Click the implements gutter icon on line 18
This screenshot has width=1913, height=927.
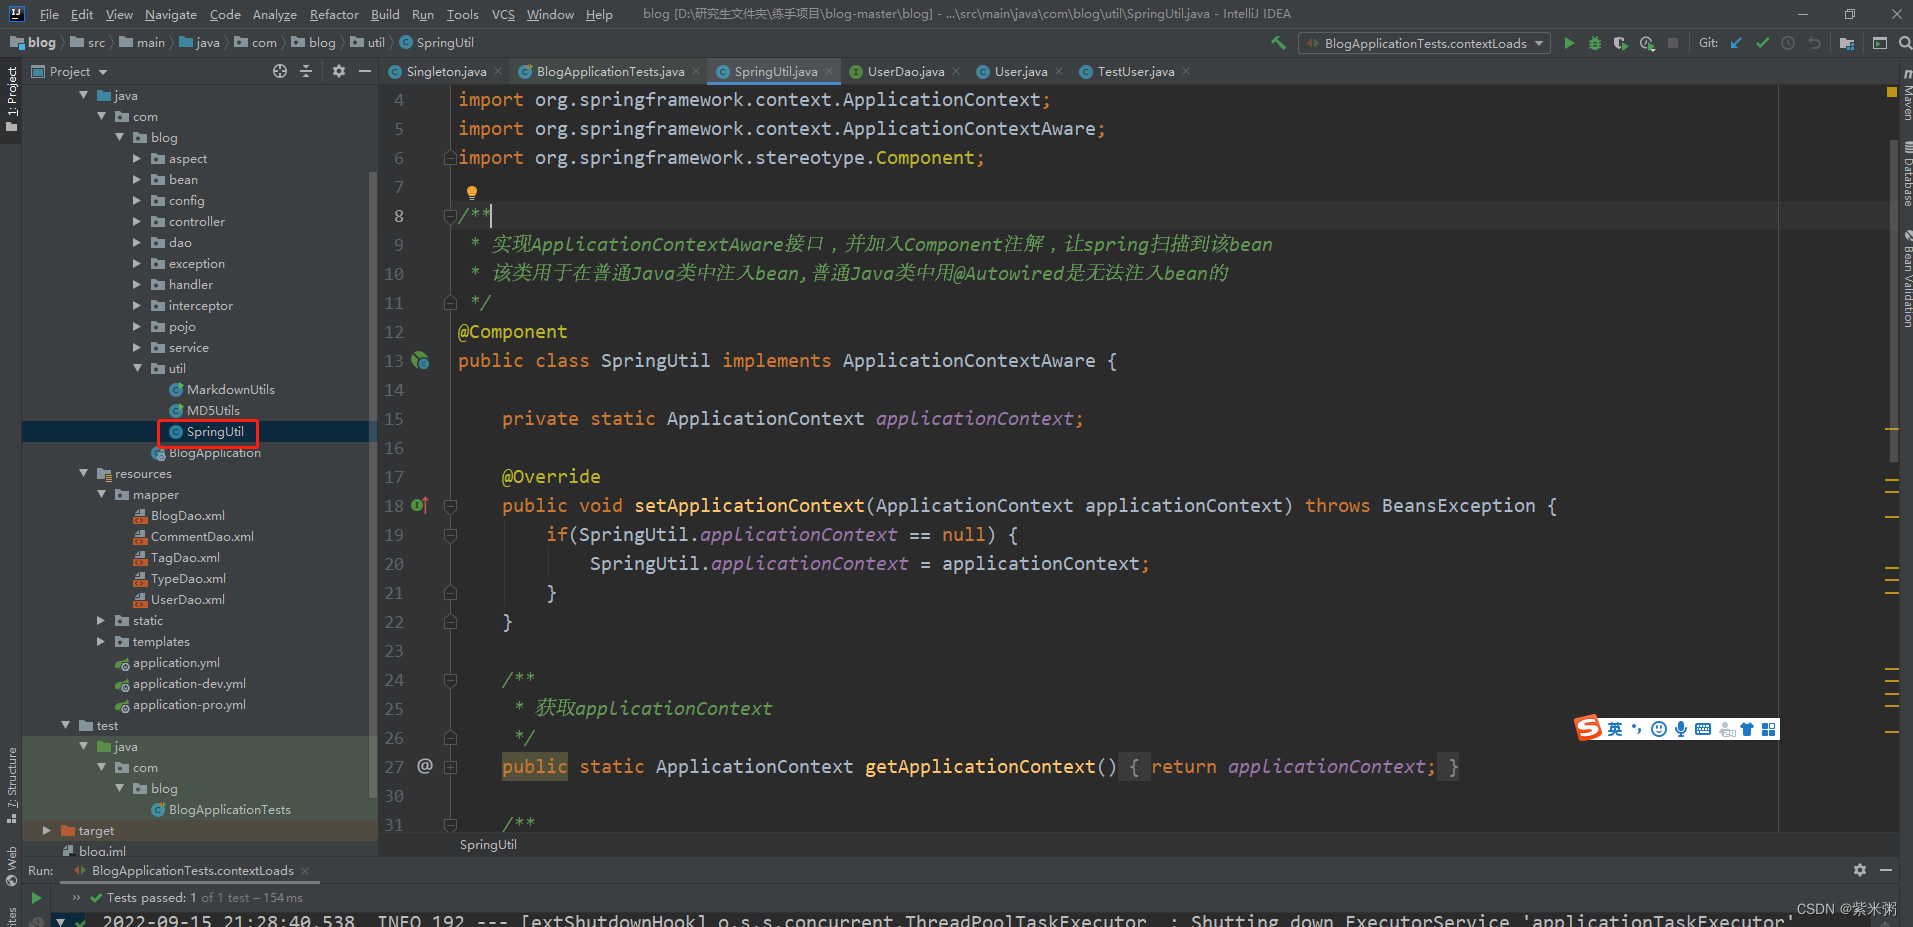(x=420, y=505)
